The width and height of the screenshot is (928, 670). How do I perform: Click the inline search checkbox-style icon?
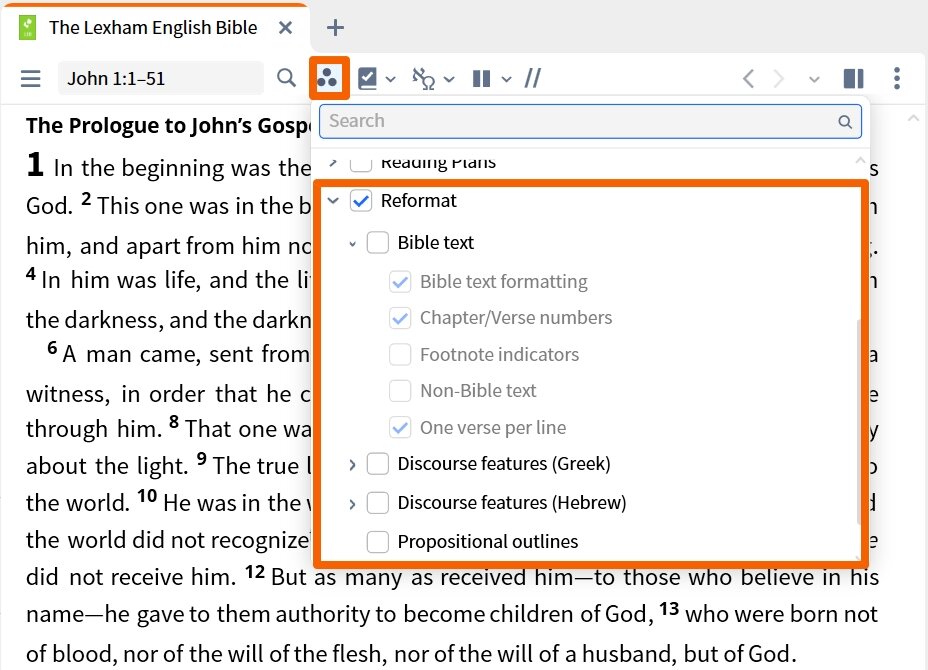click(x=368, y=78)
